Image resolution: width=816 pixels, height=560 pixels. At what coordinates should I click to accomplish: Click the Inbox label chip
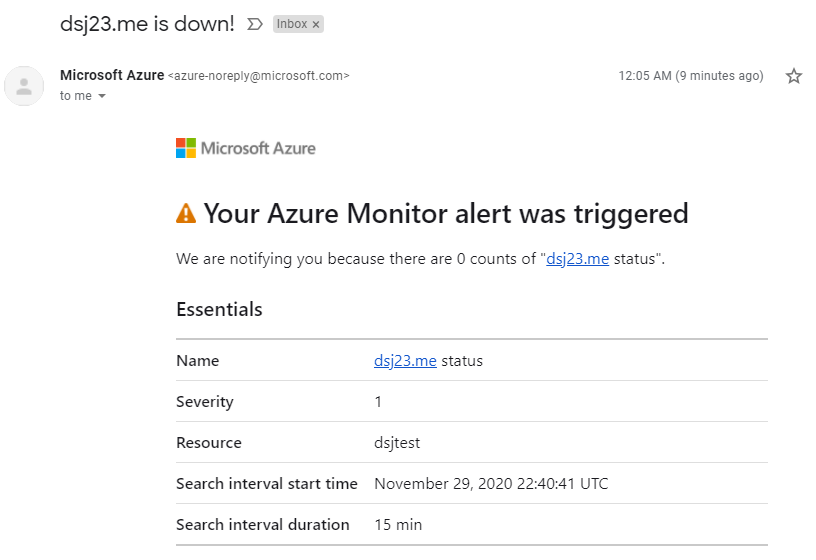tap(291, 23)
